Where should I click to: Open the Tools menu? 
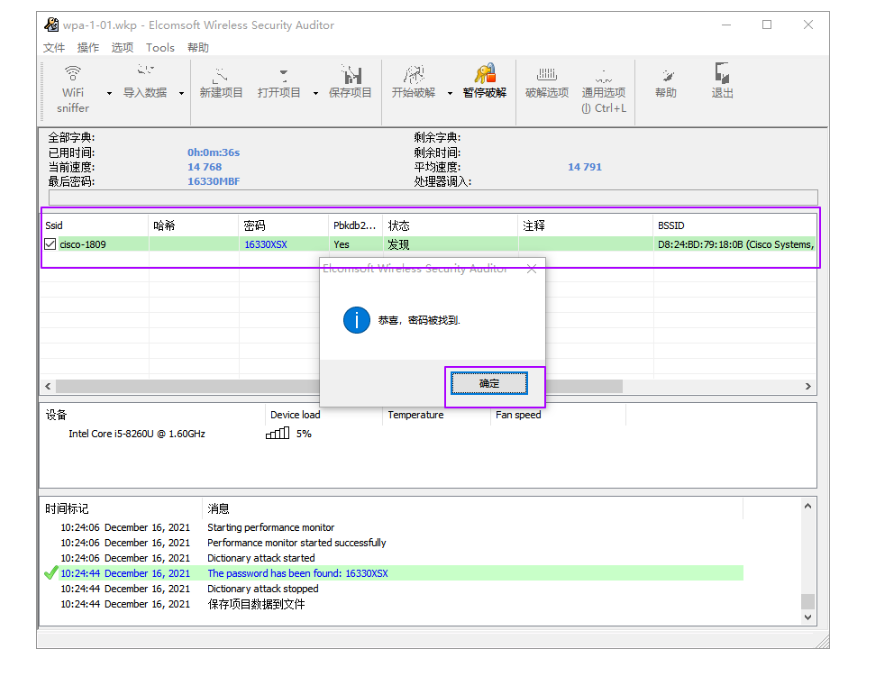point(160,48)
